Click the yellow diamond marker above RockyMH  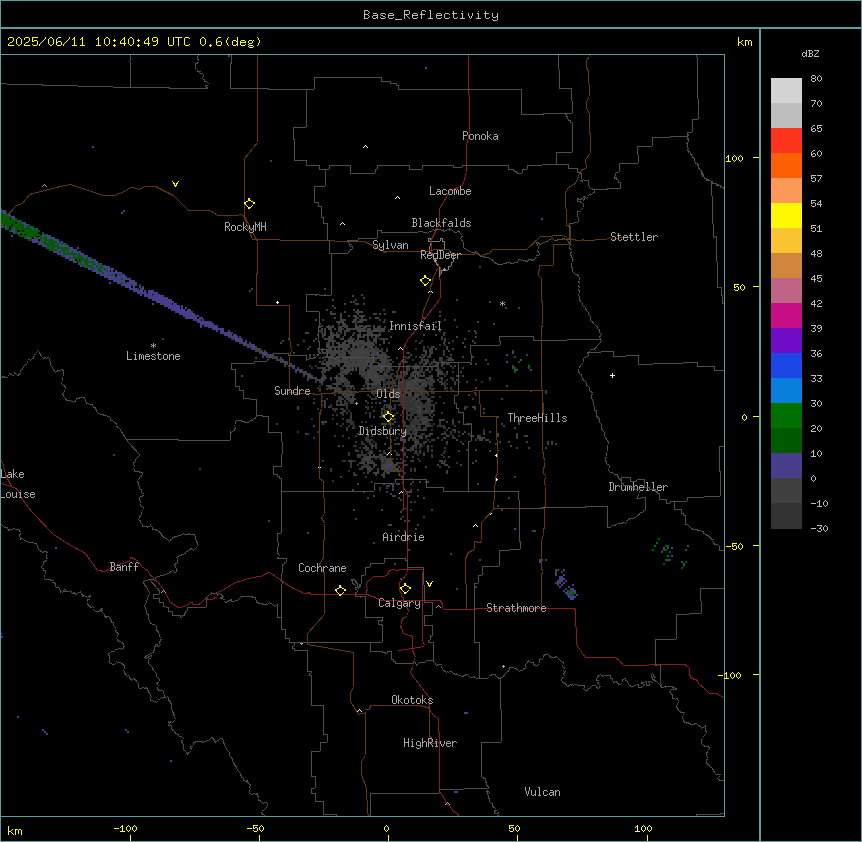pyautogui.click(x=250, y=204)
